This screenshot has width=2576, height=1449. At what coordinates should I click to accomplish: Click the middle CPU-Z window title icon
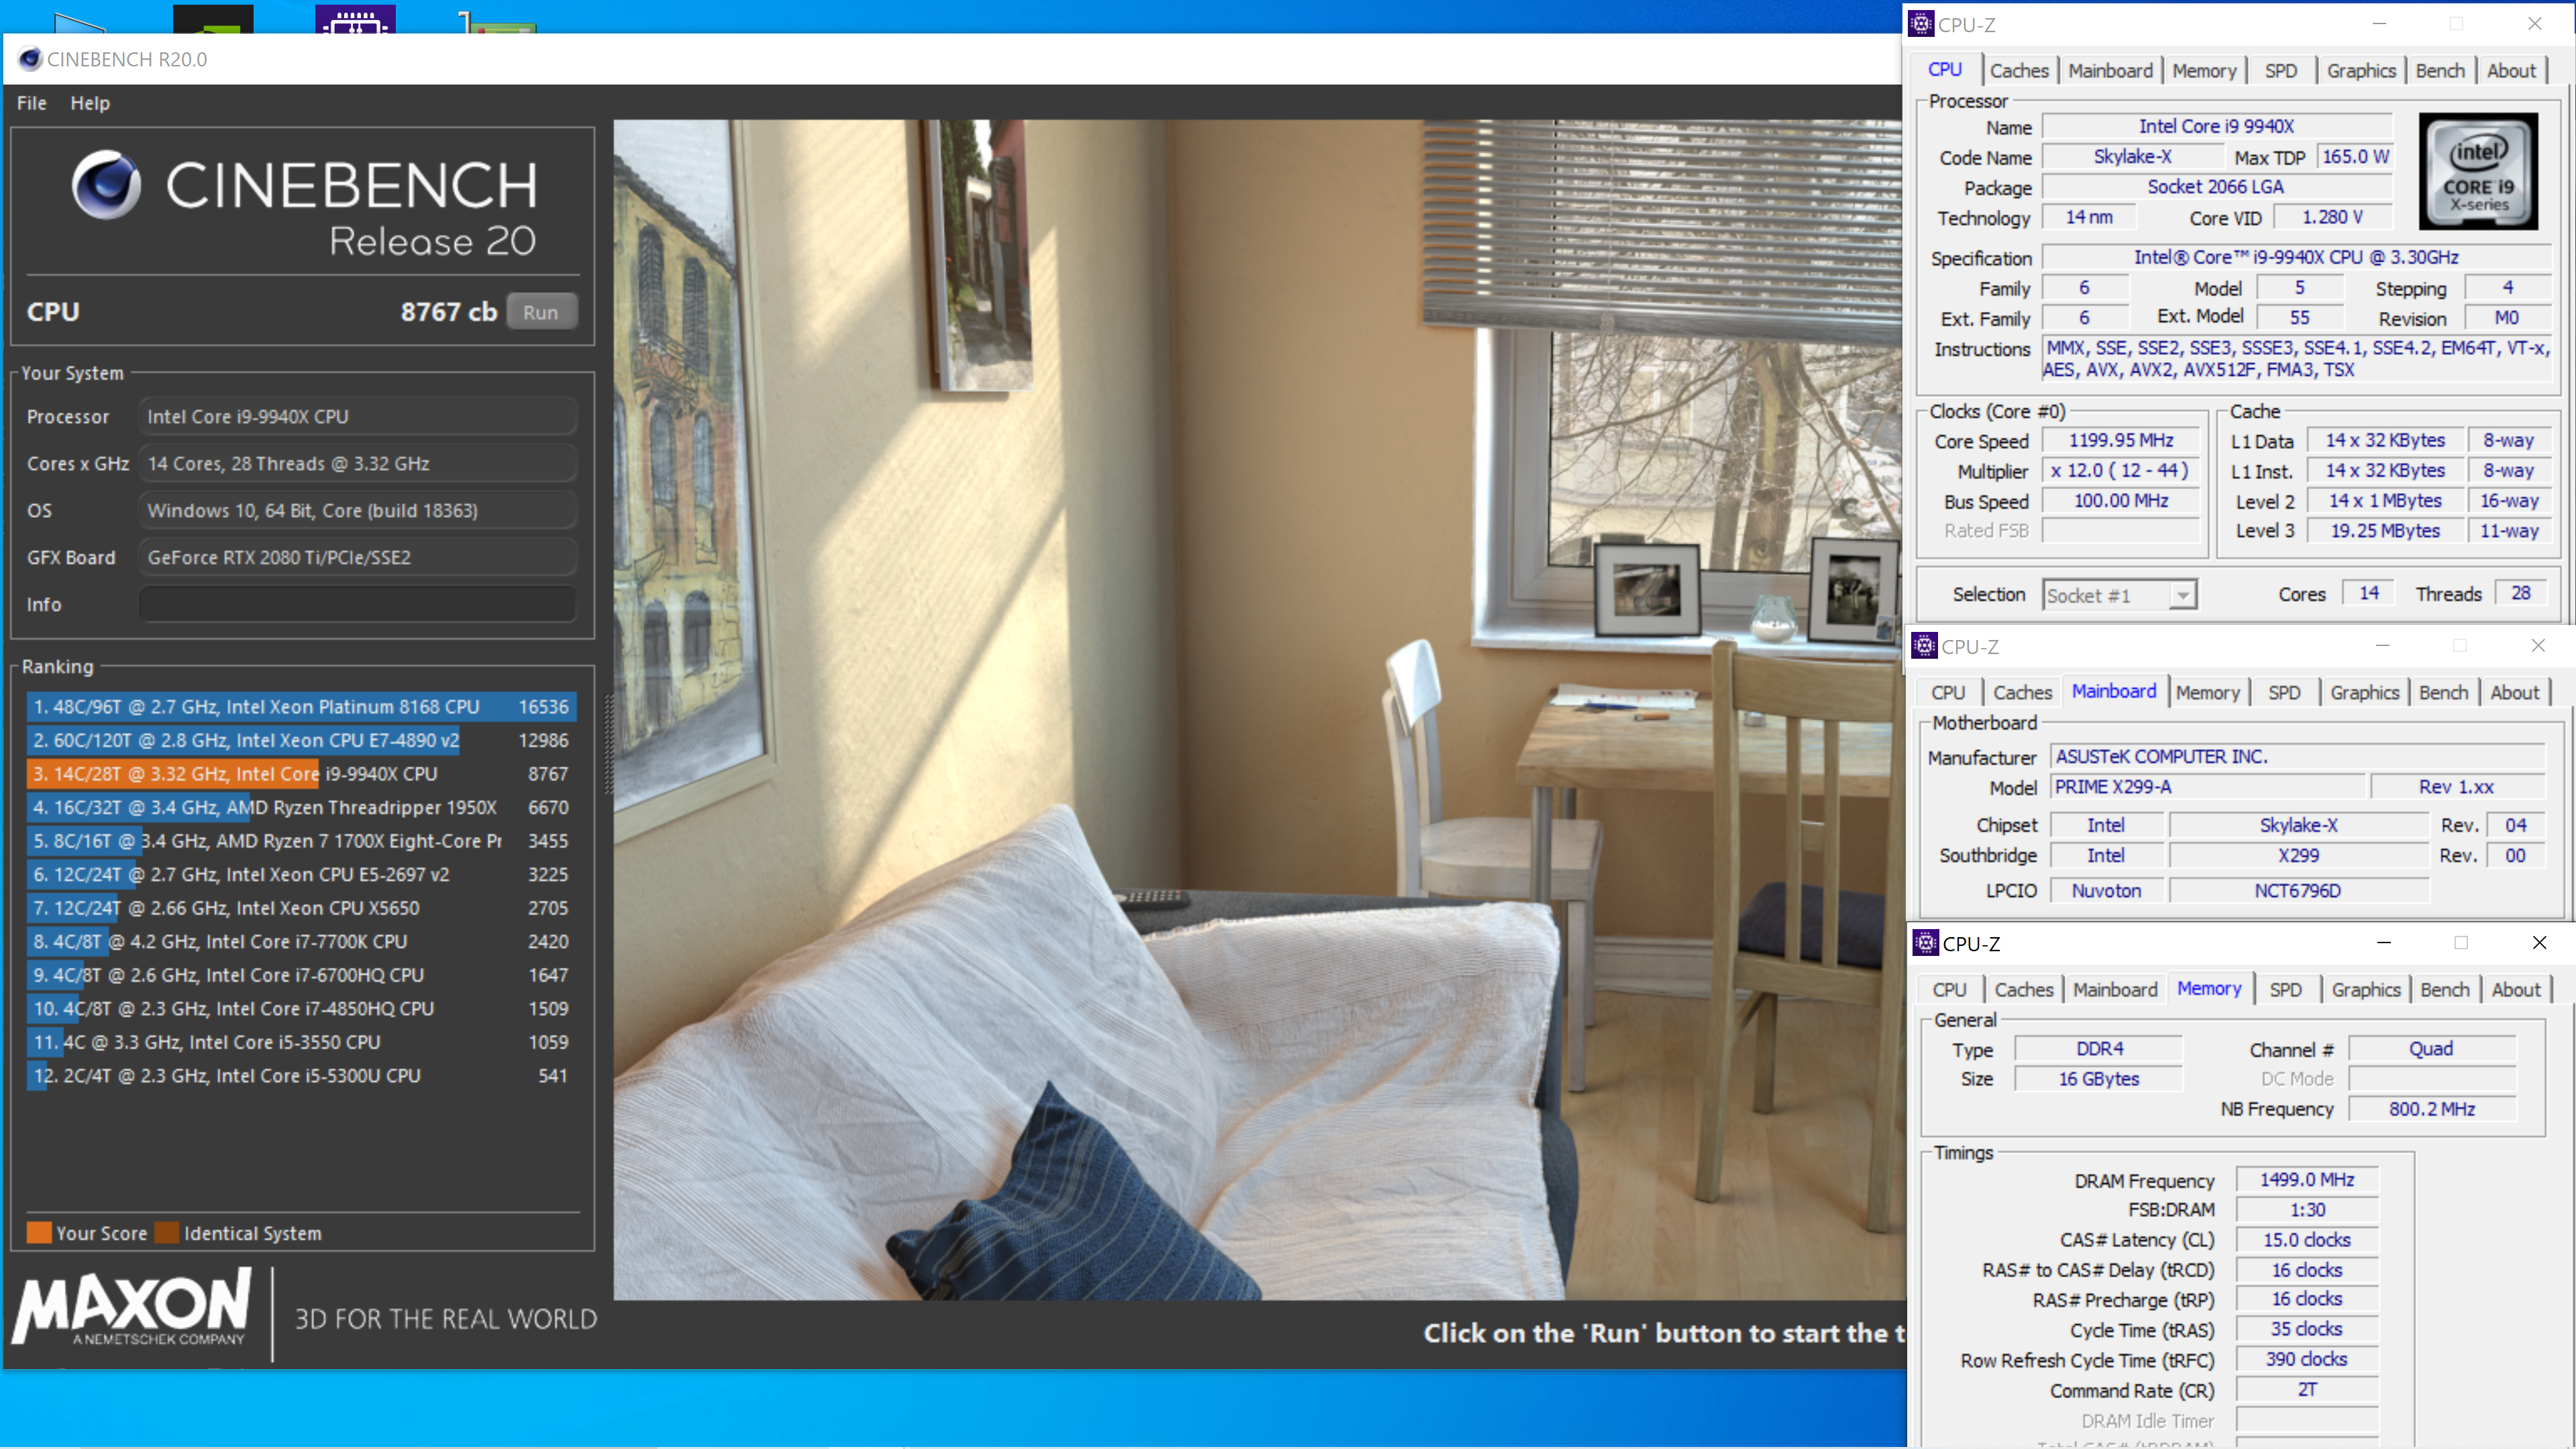(1924, 646)
